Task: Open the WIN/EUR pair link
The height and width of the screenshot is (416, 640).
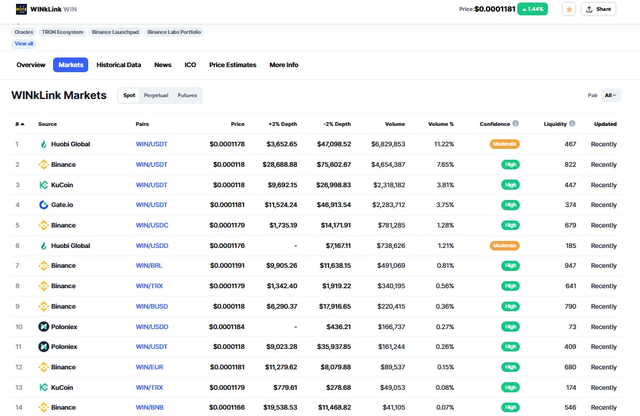Action: (149, 367)
